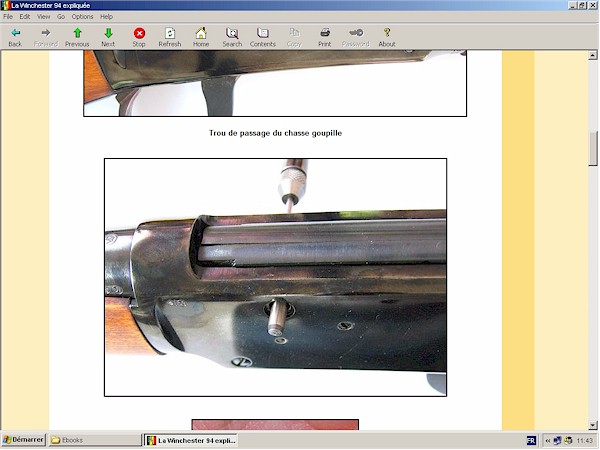This screenshot has height=450, width=600.
Task: Open the Go menu
Action: 61,16
